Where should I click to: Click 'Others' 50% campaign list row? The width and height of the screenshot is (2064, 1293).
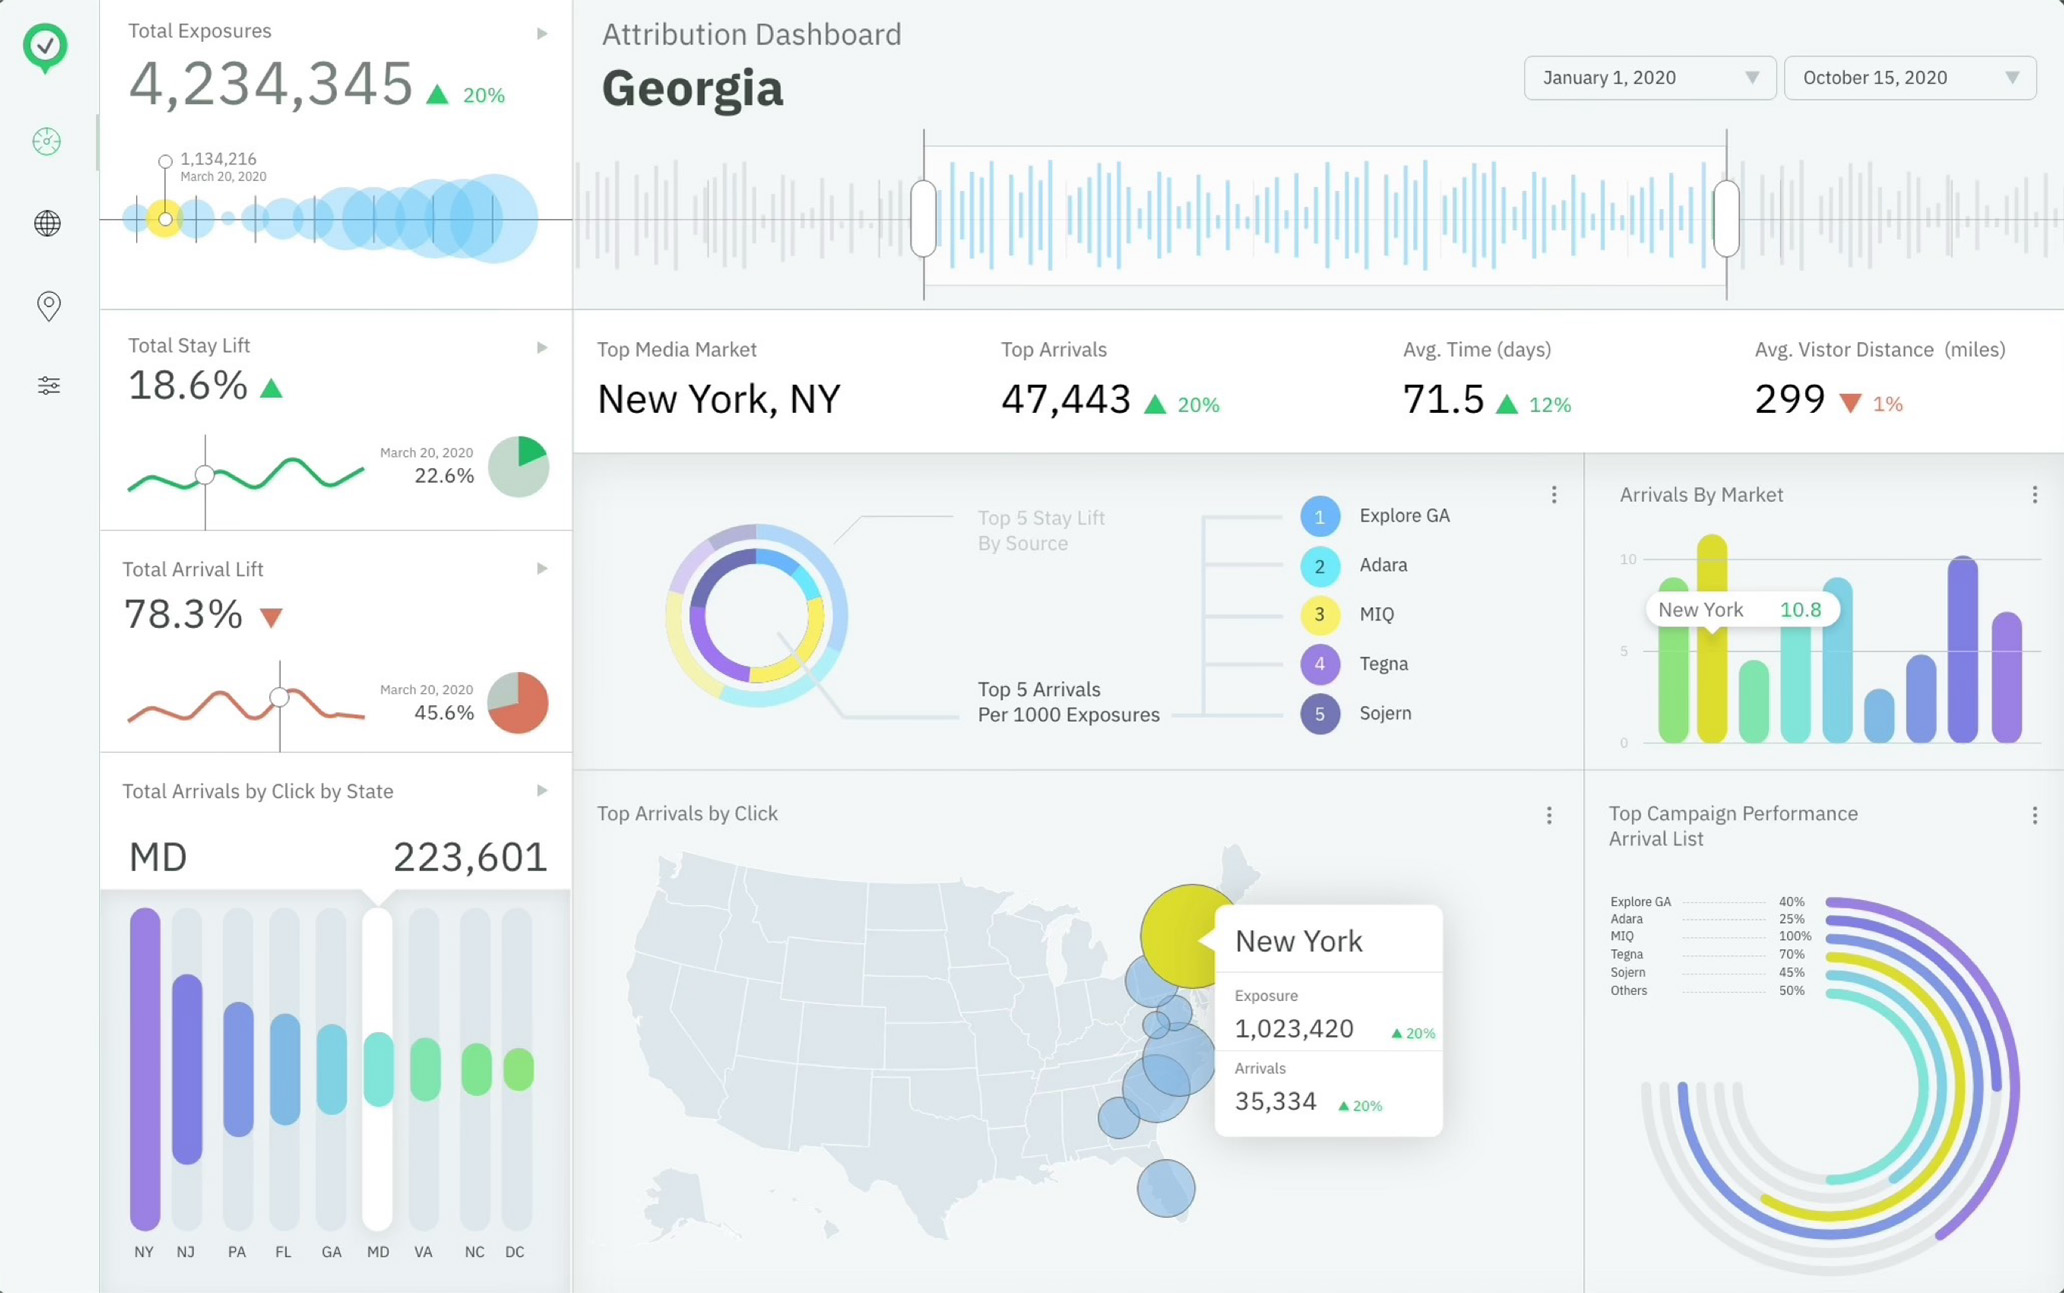point(1708,991)
